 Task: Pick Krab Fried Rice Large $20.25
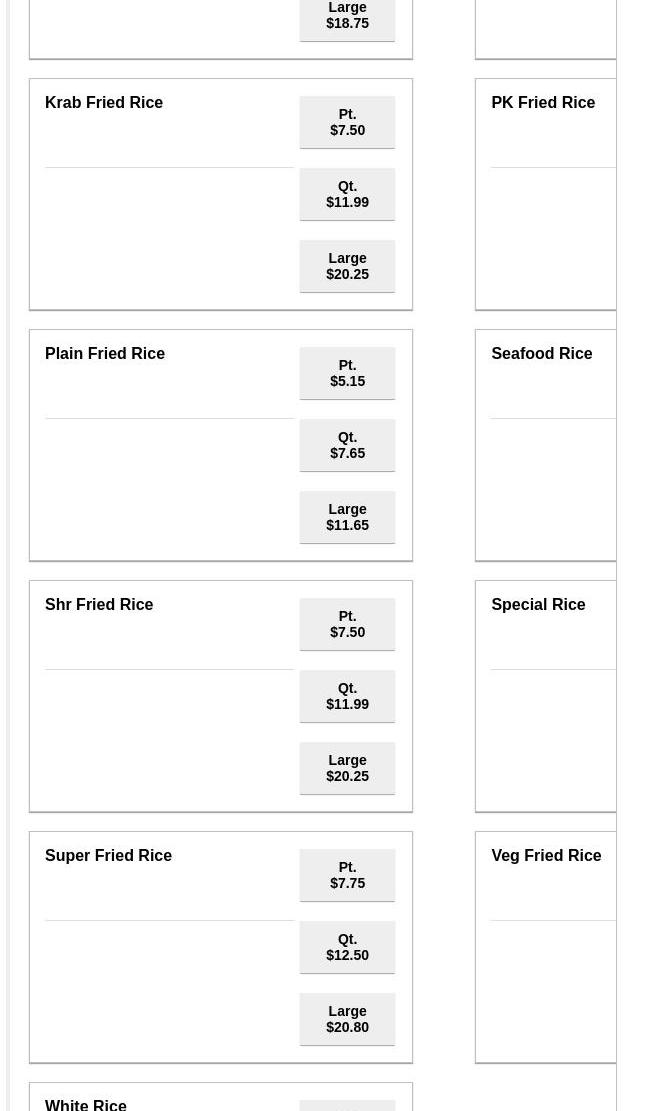pyautogui.click(x=347, y=266)
